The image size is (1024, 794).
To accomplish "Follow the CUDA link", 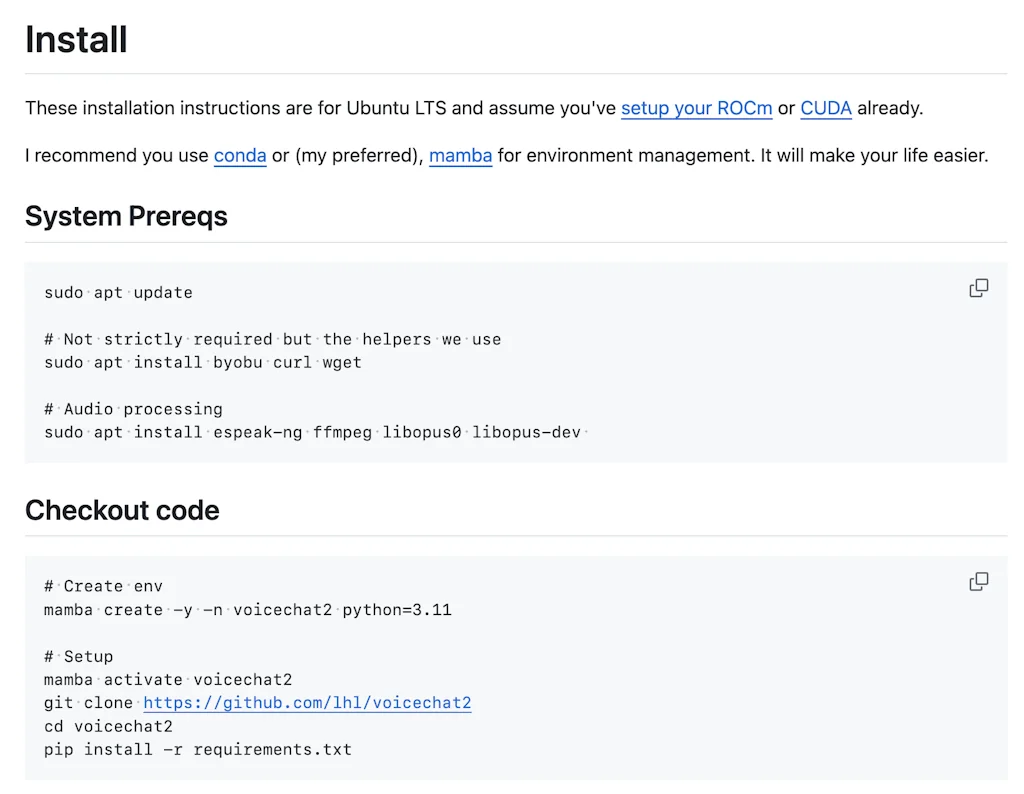I will 826,108.
